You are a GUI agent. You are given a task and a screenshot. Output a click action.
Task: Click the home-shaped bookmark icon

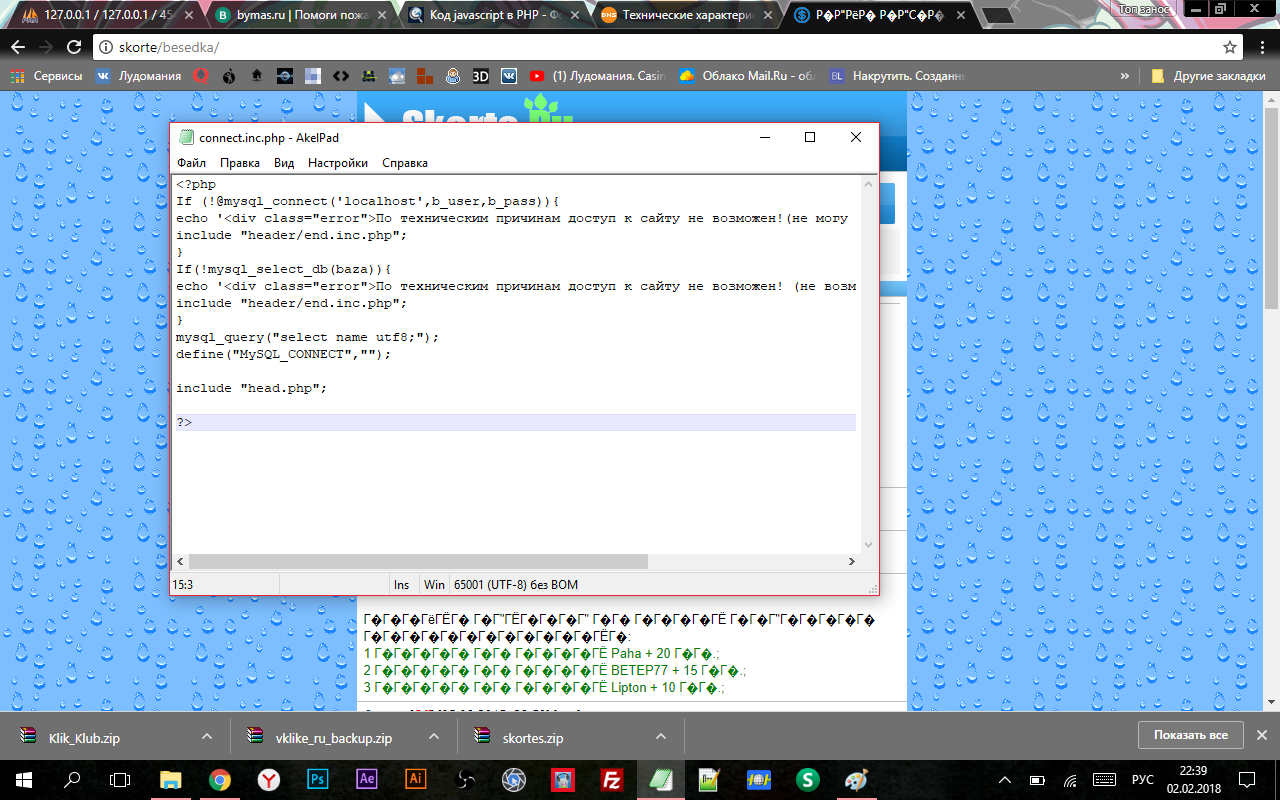tap(257, 76)
